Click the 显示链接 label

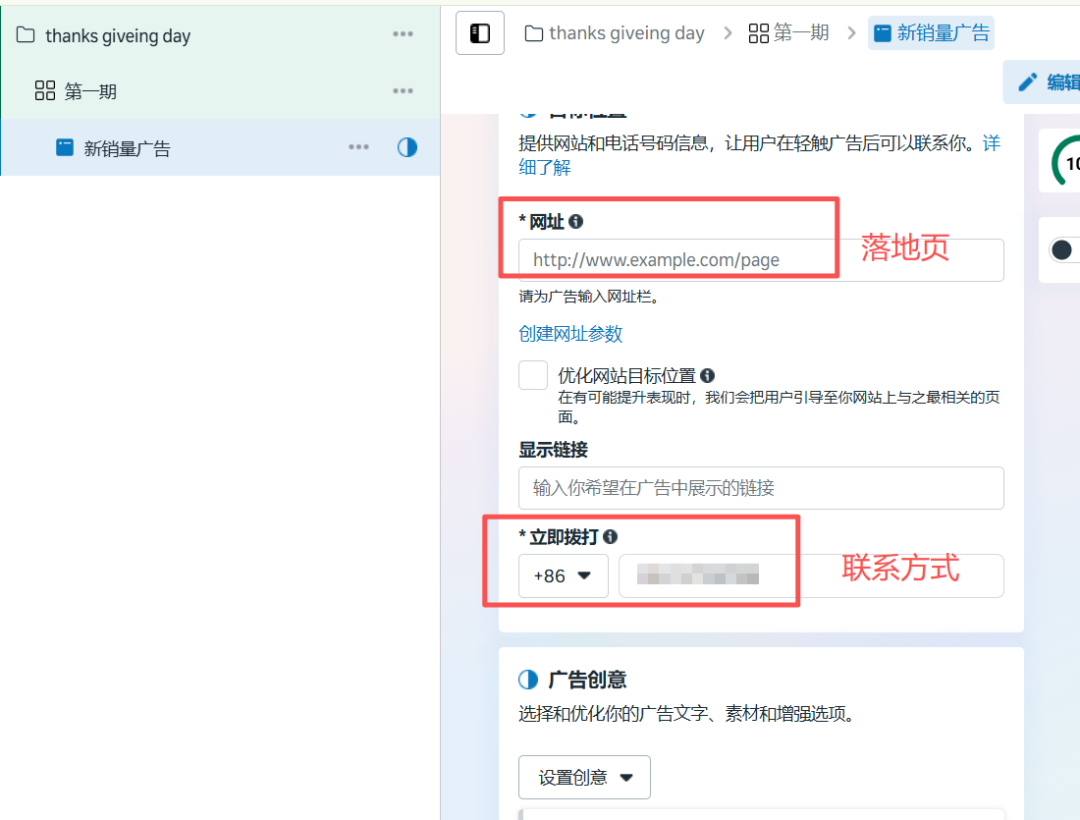[x=553, y=450]
